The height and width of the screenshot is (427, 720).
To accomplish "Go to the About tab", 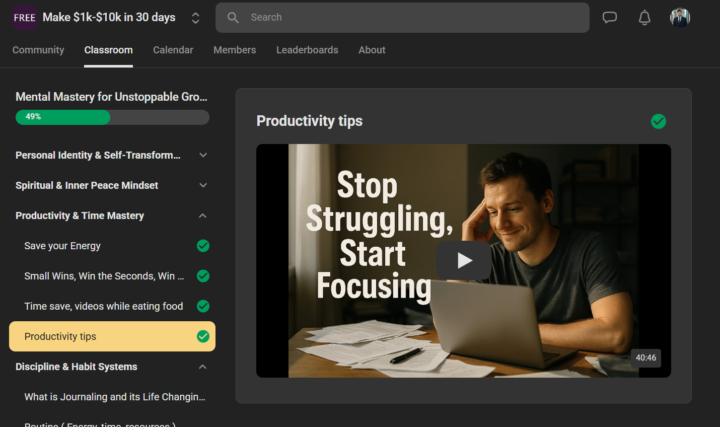I will point(372,50).
